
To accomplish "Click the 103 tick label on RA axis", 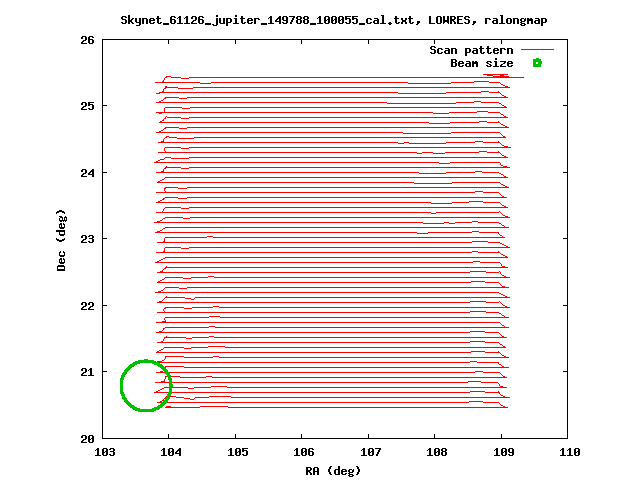I will coord(104,453).
